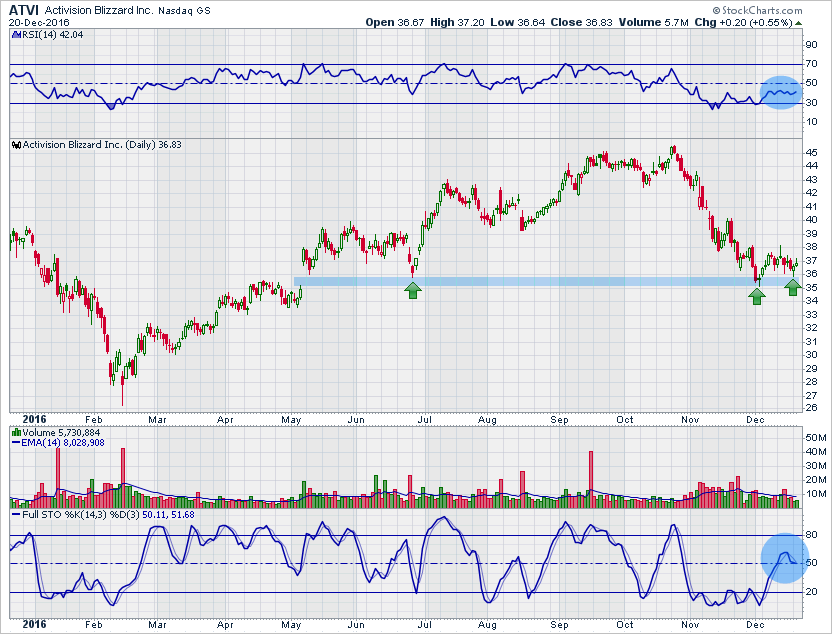The width and height of the screenshot is (832, 634).
Task: Click the small icon beside the Volume label
Action: click(x=16, y=433)
